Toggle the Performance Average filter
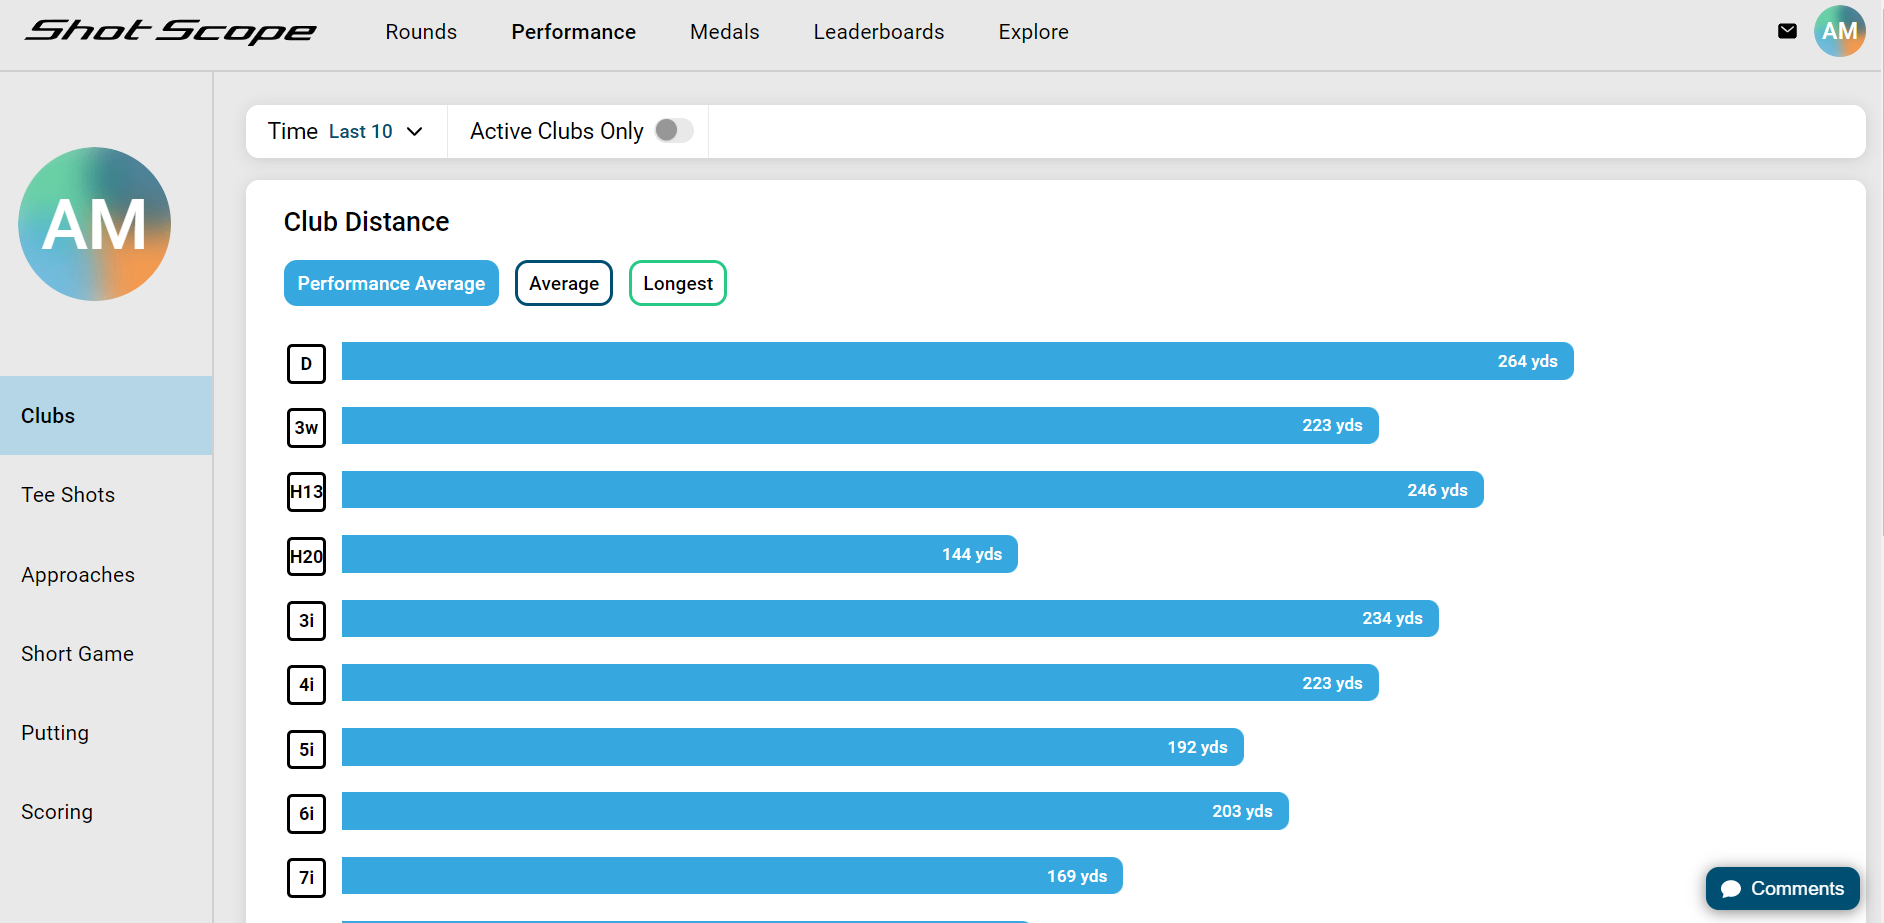 coord(391,283)
